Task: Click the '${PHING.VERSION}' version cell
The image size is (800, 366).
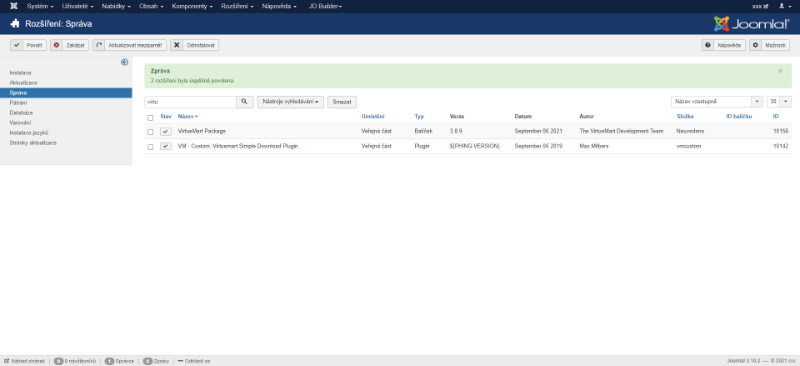Action: [x=474, y=146]
